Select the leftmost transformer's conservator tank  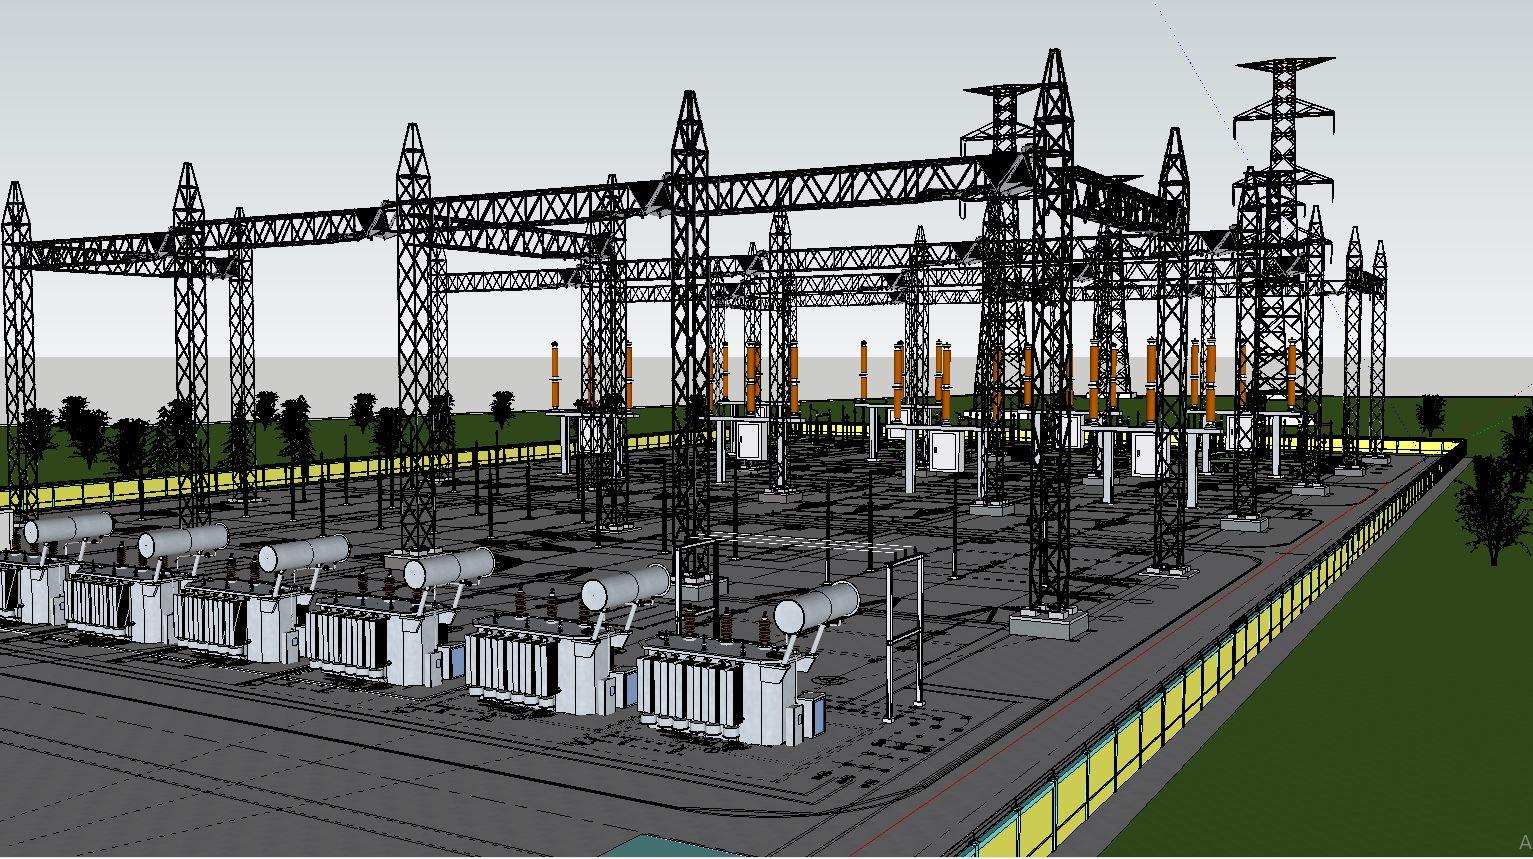(68, 529)
